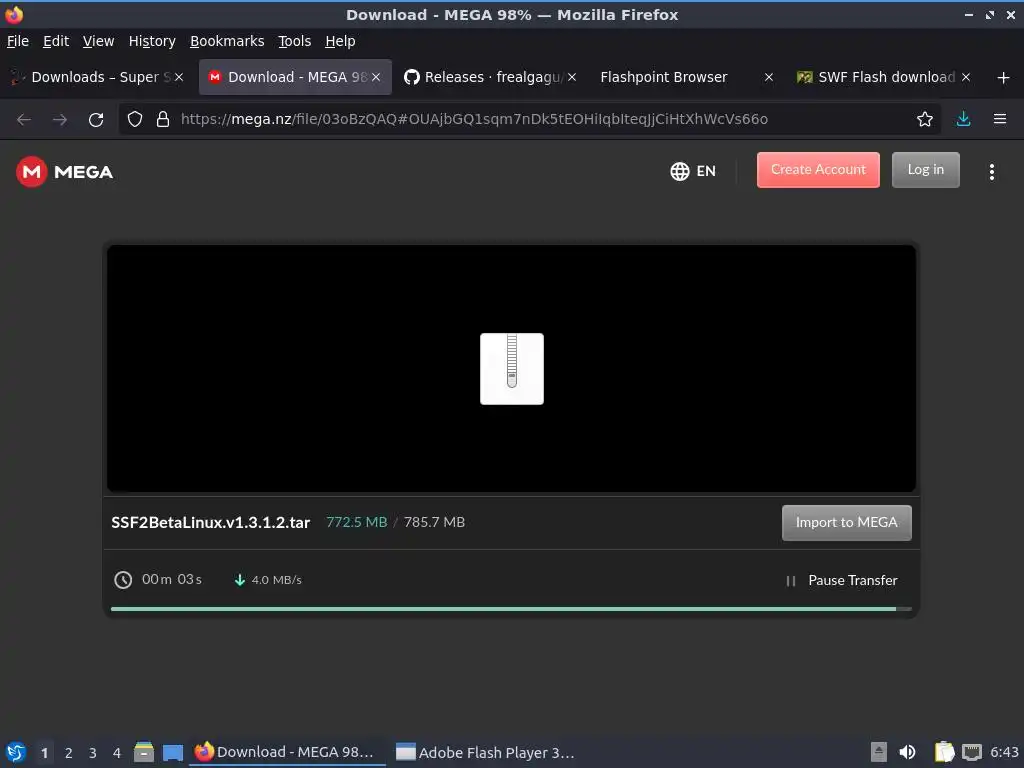Close the Releases GitHub tab
Viewport: 1024px width, 768px height.
572,77
